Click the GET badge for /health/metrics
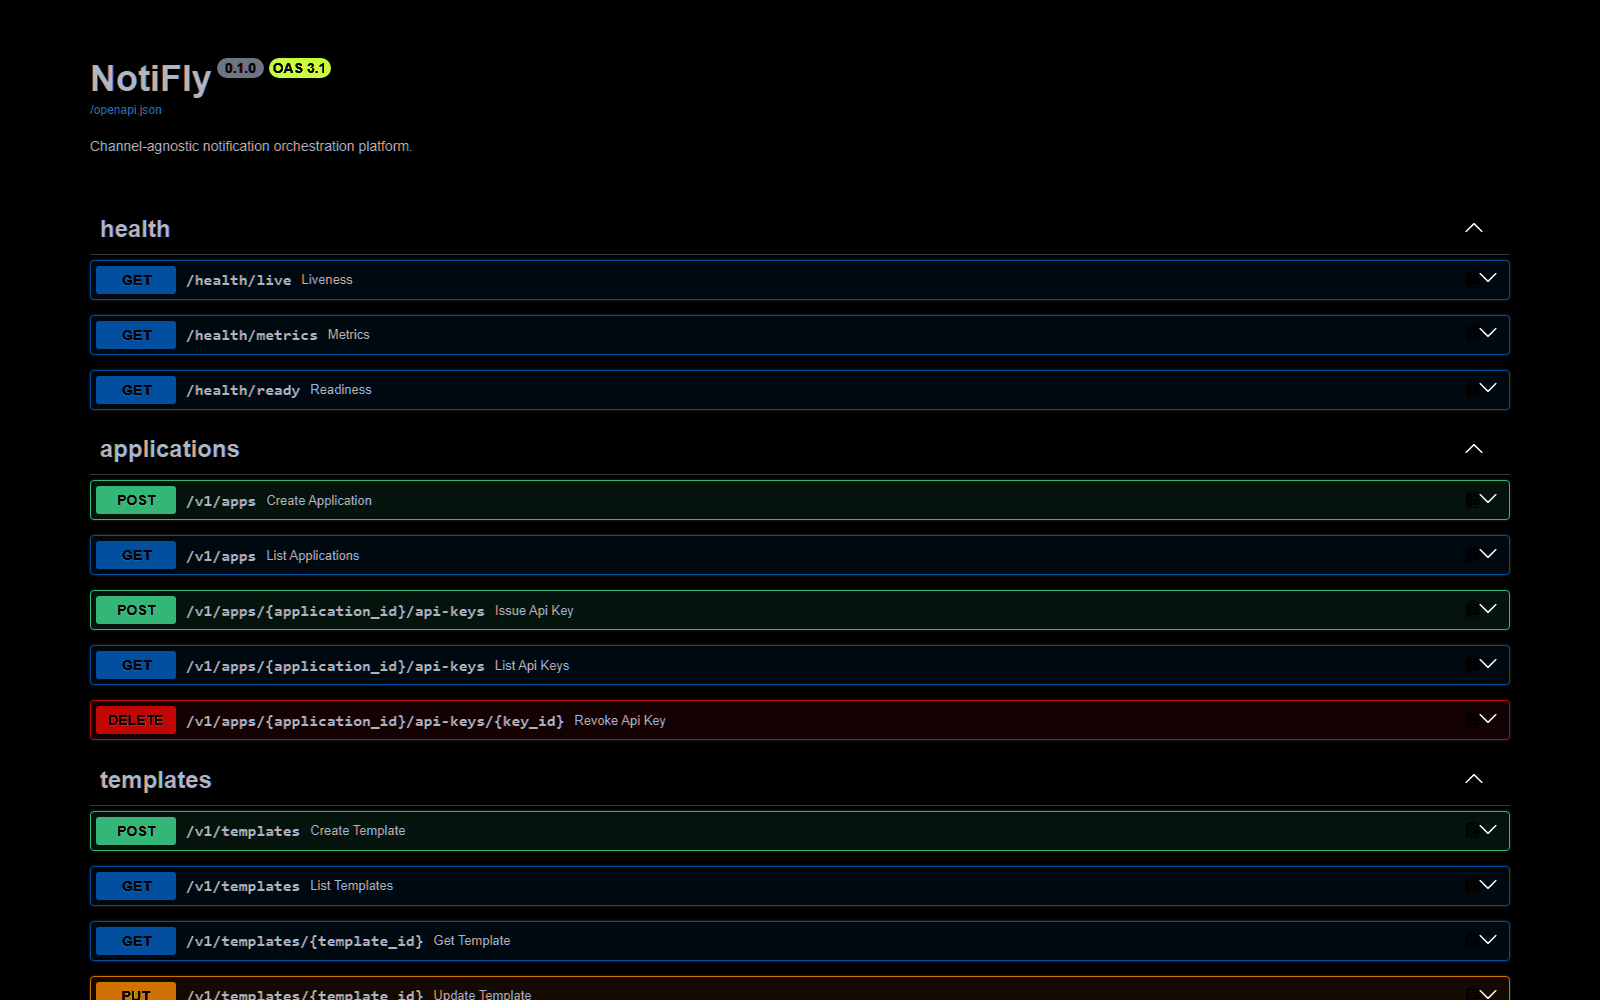 [136, 335]
